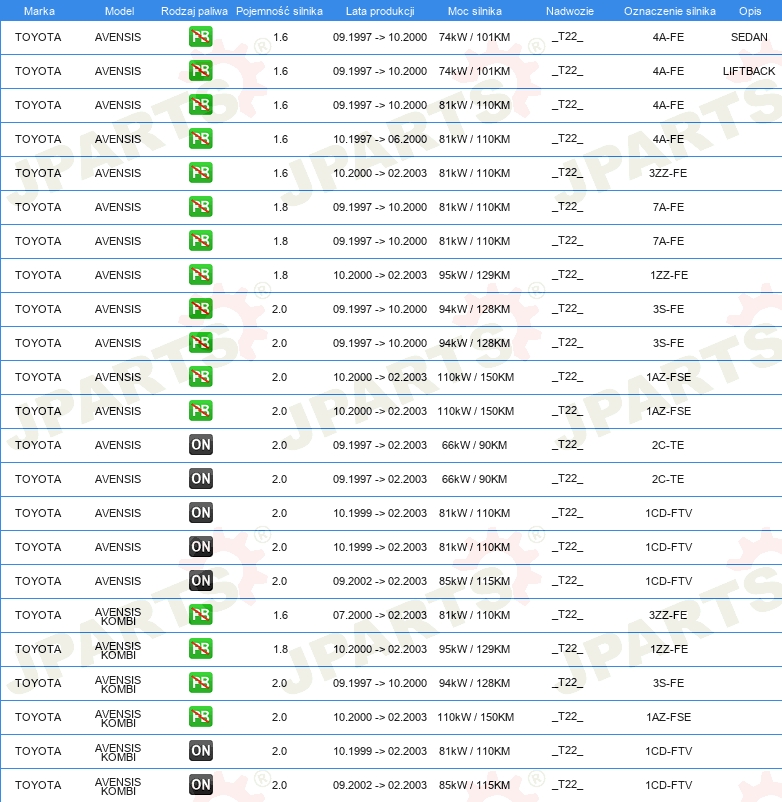Click the Pojemność silnika column header
This screenshot has height=802, width=782.
pos(279,11)
